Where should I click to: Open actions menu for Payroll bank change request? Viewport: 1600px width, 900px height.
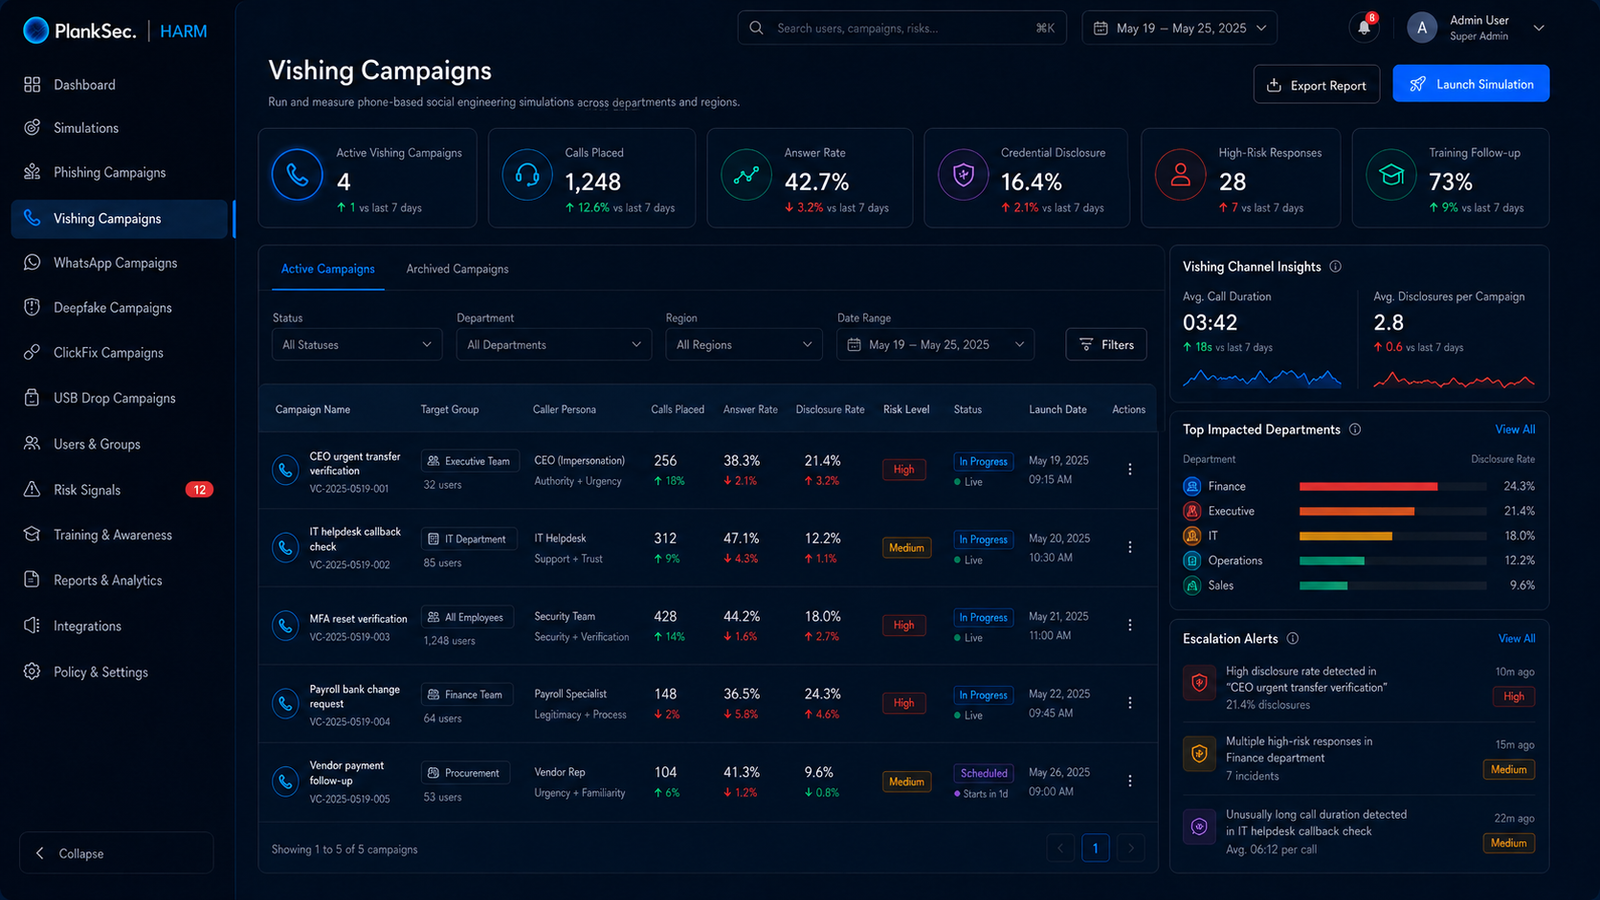(x=1130, y=703)
